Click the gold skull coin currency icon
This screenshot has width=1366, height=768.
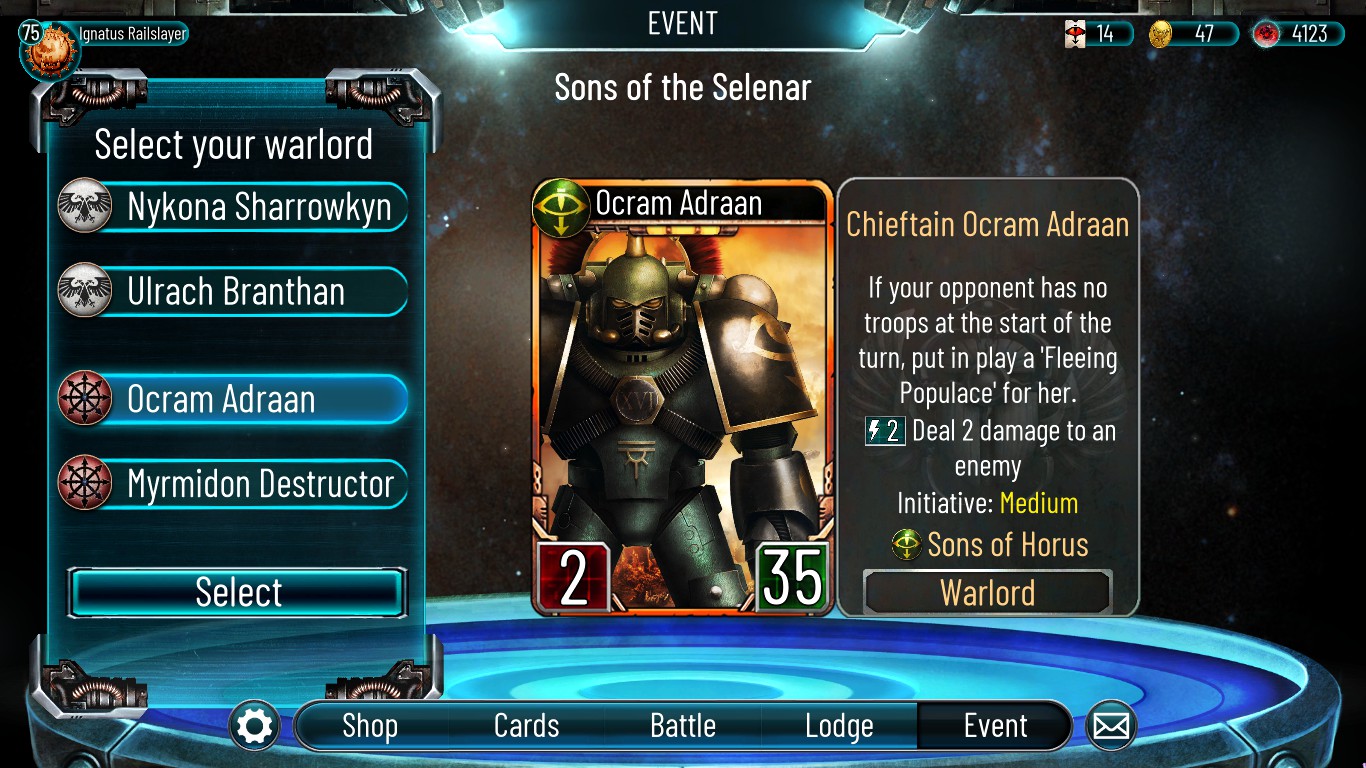click(x=1161, y=34)
